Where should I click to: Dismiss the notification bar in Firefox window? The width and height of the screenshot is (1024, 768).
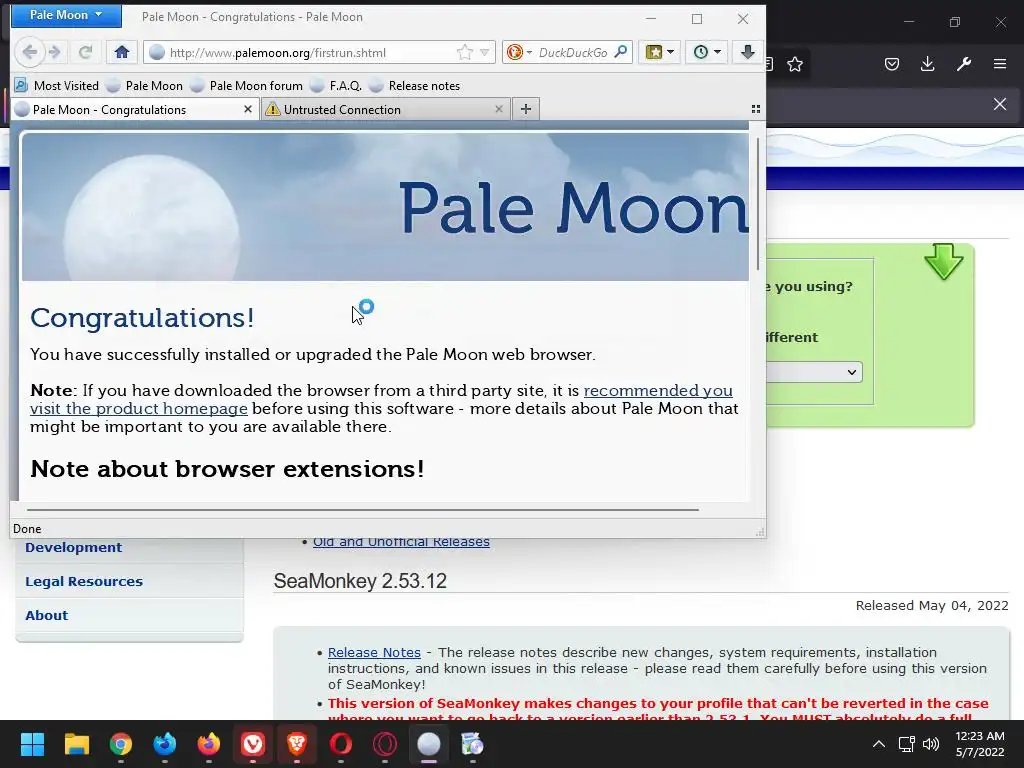[x=1000, y=104]
